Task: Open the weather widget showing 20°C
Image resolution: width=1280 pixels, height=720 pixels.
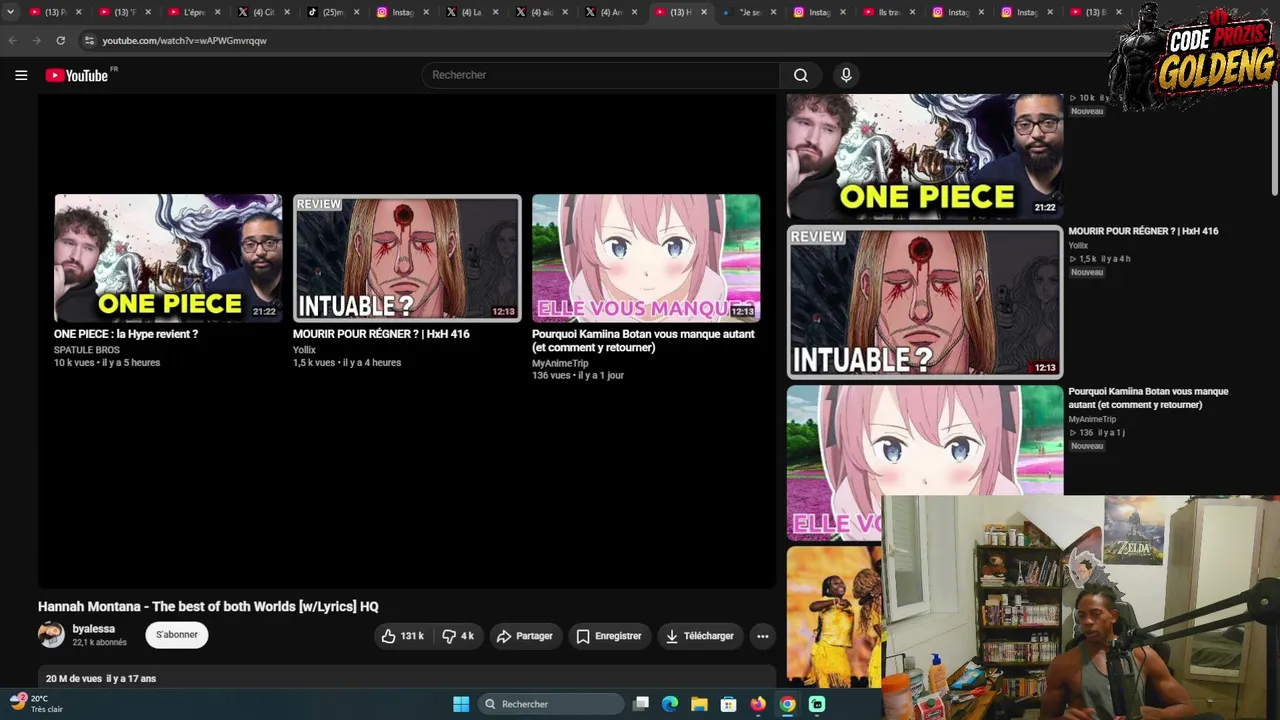Action: [x=35, y=704]
